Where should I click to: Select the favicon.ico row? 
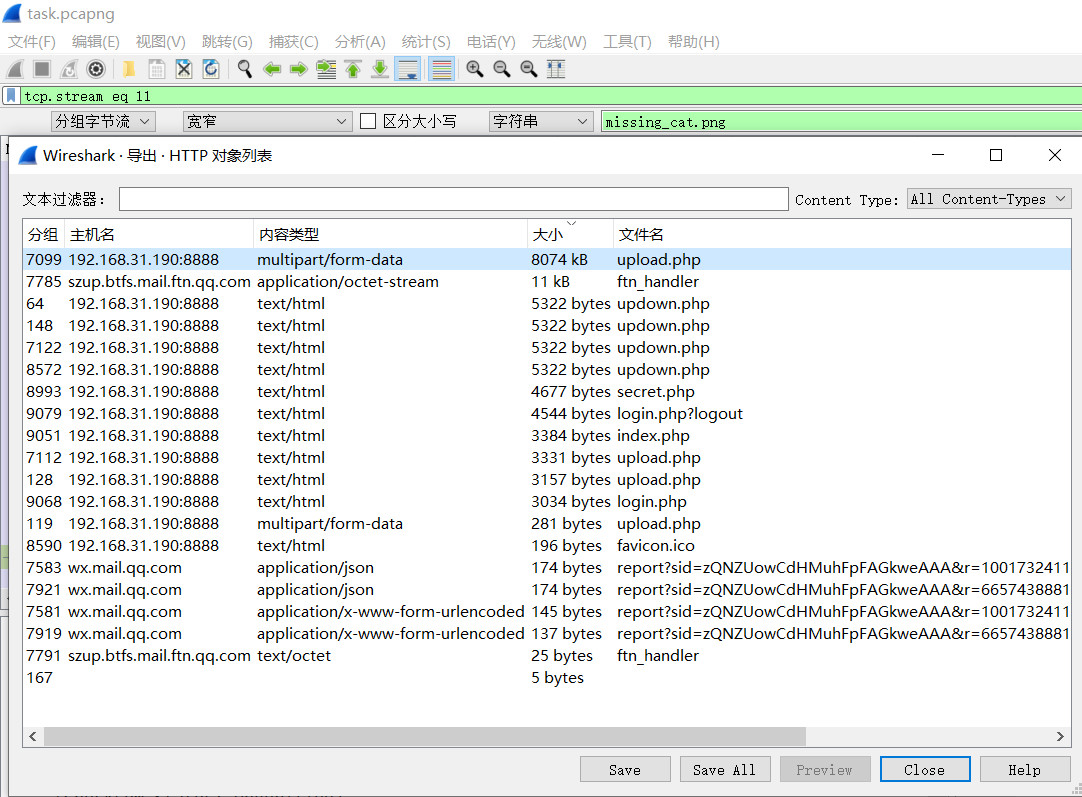[547, 545]
